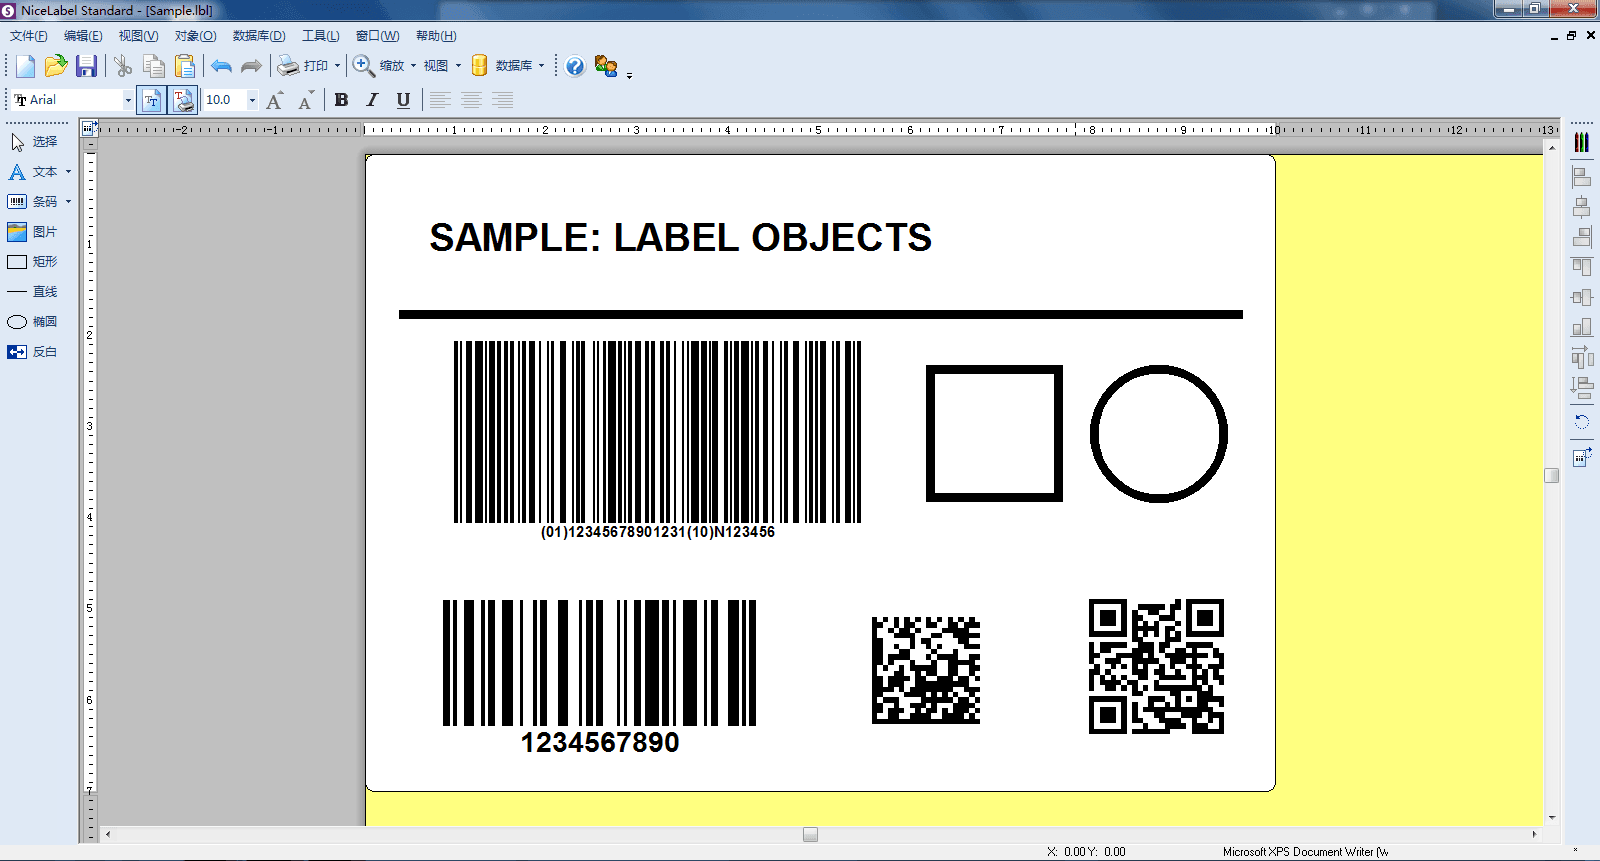The image size is (1600, 861).
Task: Open the File menu (文件)
Action: click(28, 36)
